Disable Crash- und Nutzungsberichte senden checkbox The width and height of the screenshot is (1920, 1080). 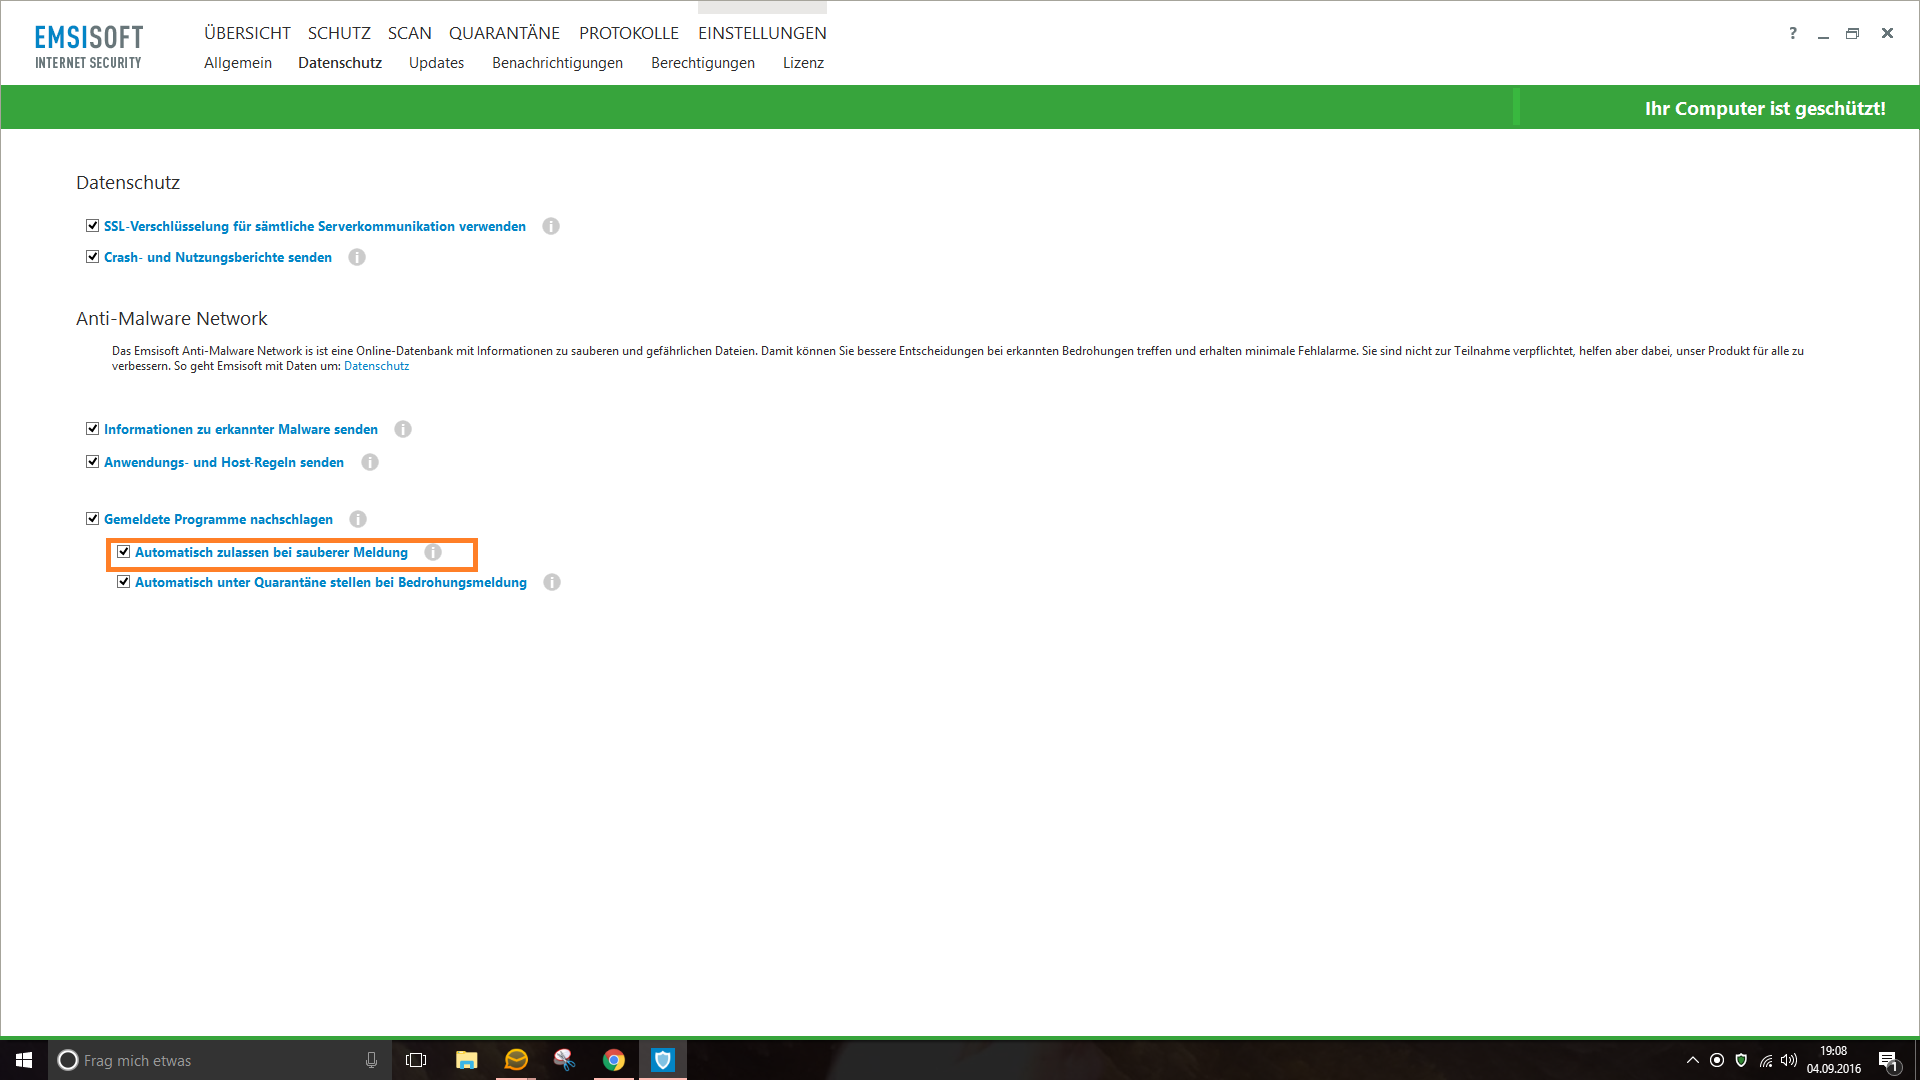(93, 257)
